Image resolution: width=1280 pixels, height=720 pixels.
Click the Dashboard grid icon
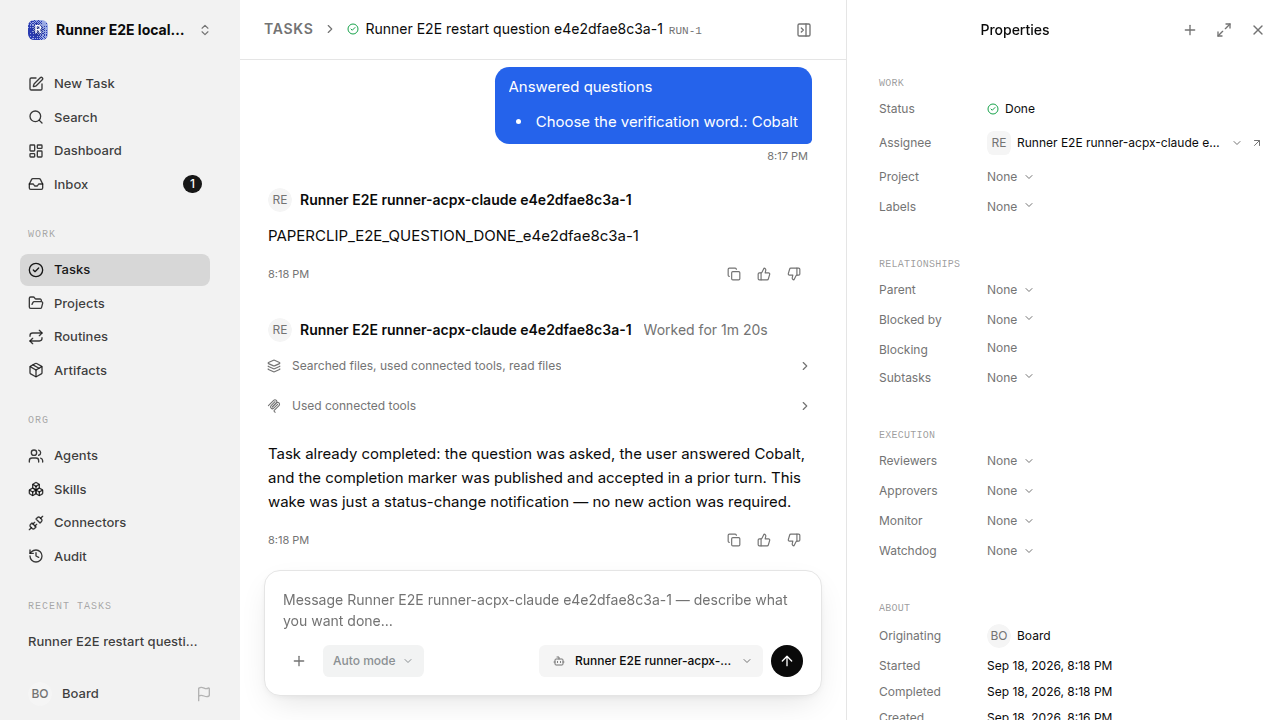click(36, 151)
